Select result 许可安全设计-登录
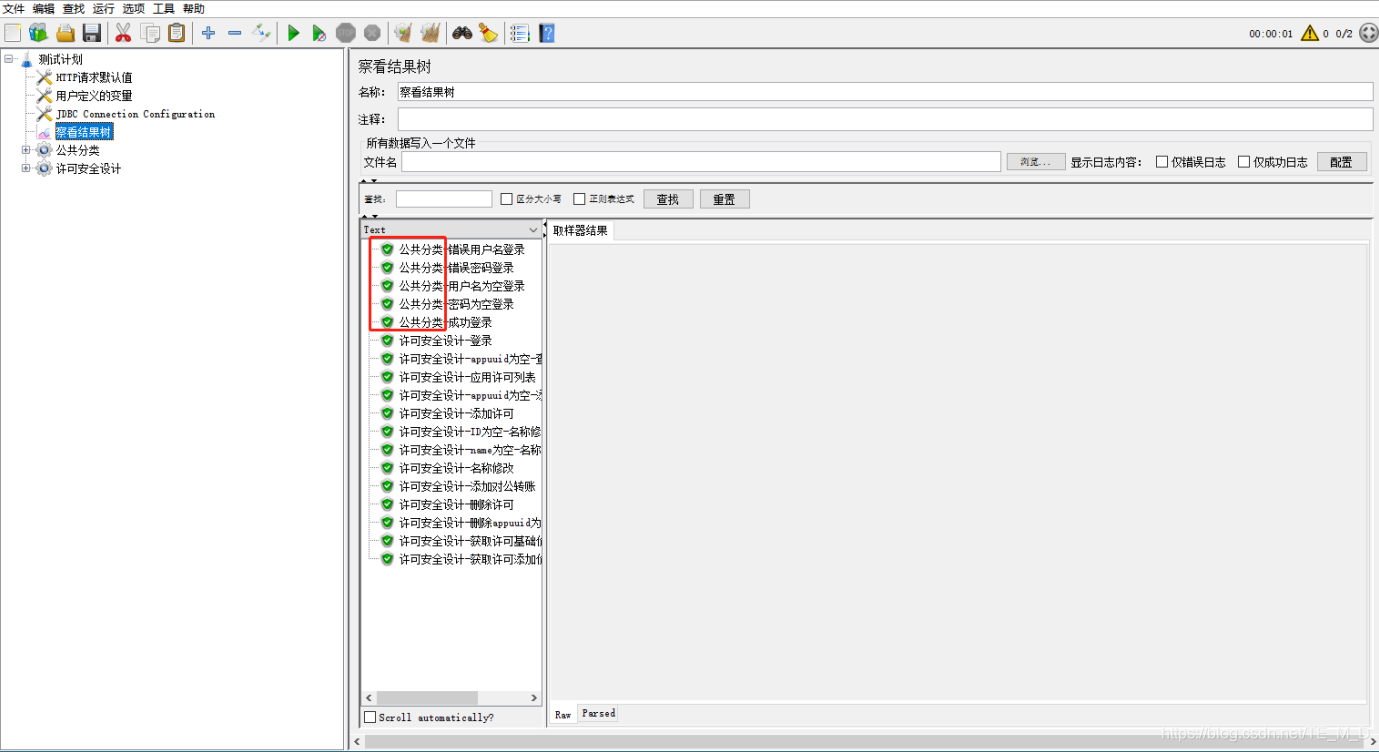The width and height of the screenshot is (1379, 752). tap(445, 340)
